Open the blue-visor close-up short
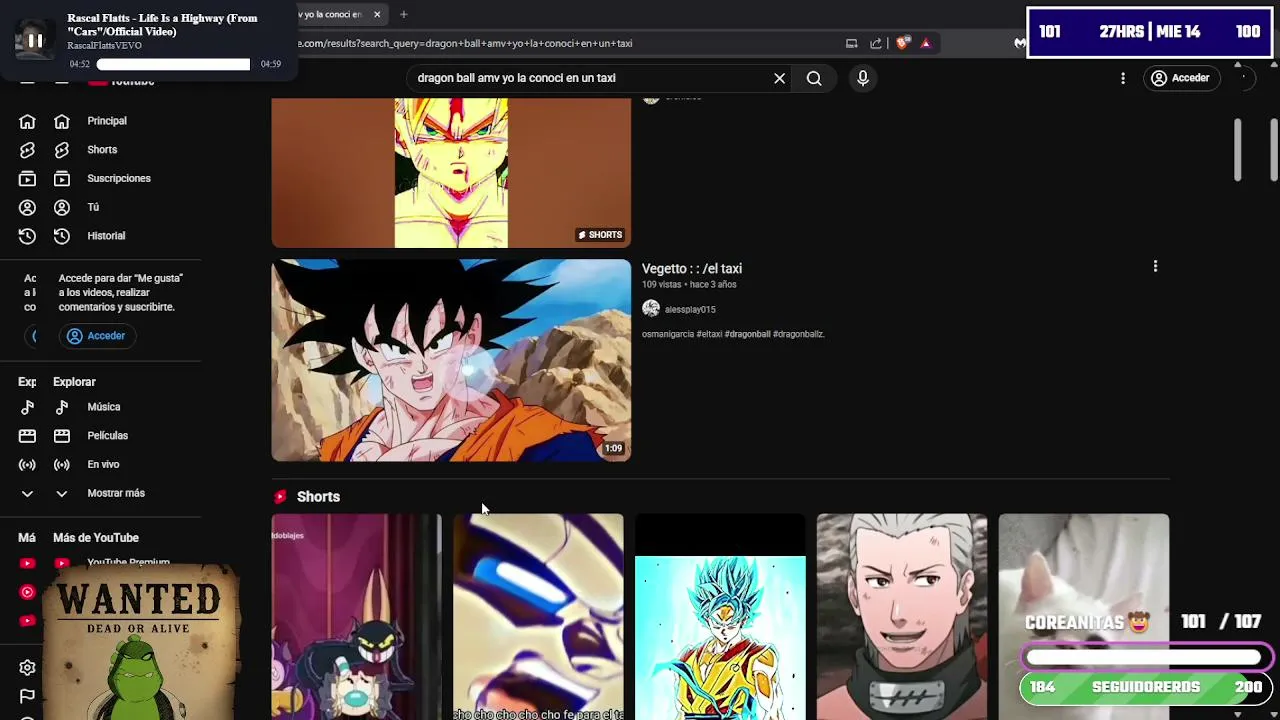 coord(538,616)
